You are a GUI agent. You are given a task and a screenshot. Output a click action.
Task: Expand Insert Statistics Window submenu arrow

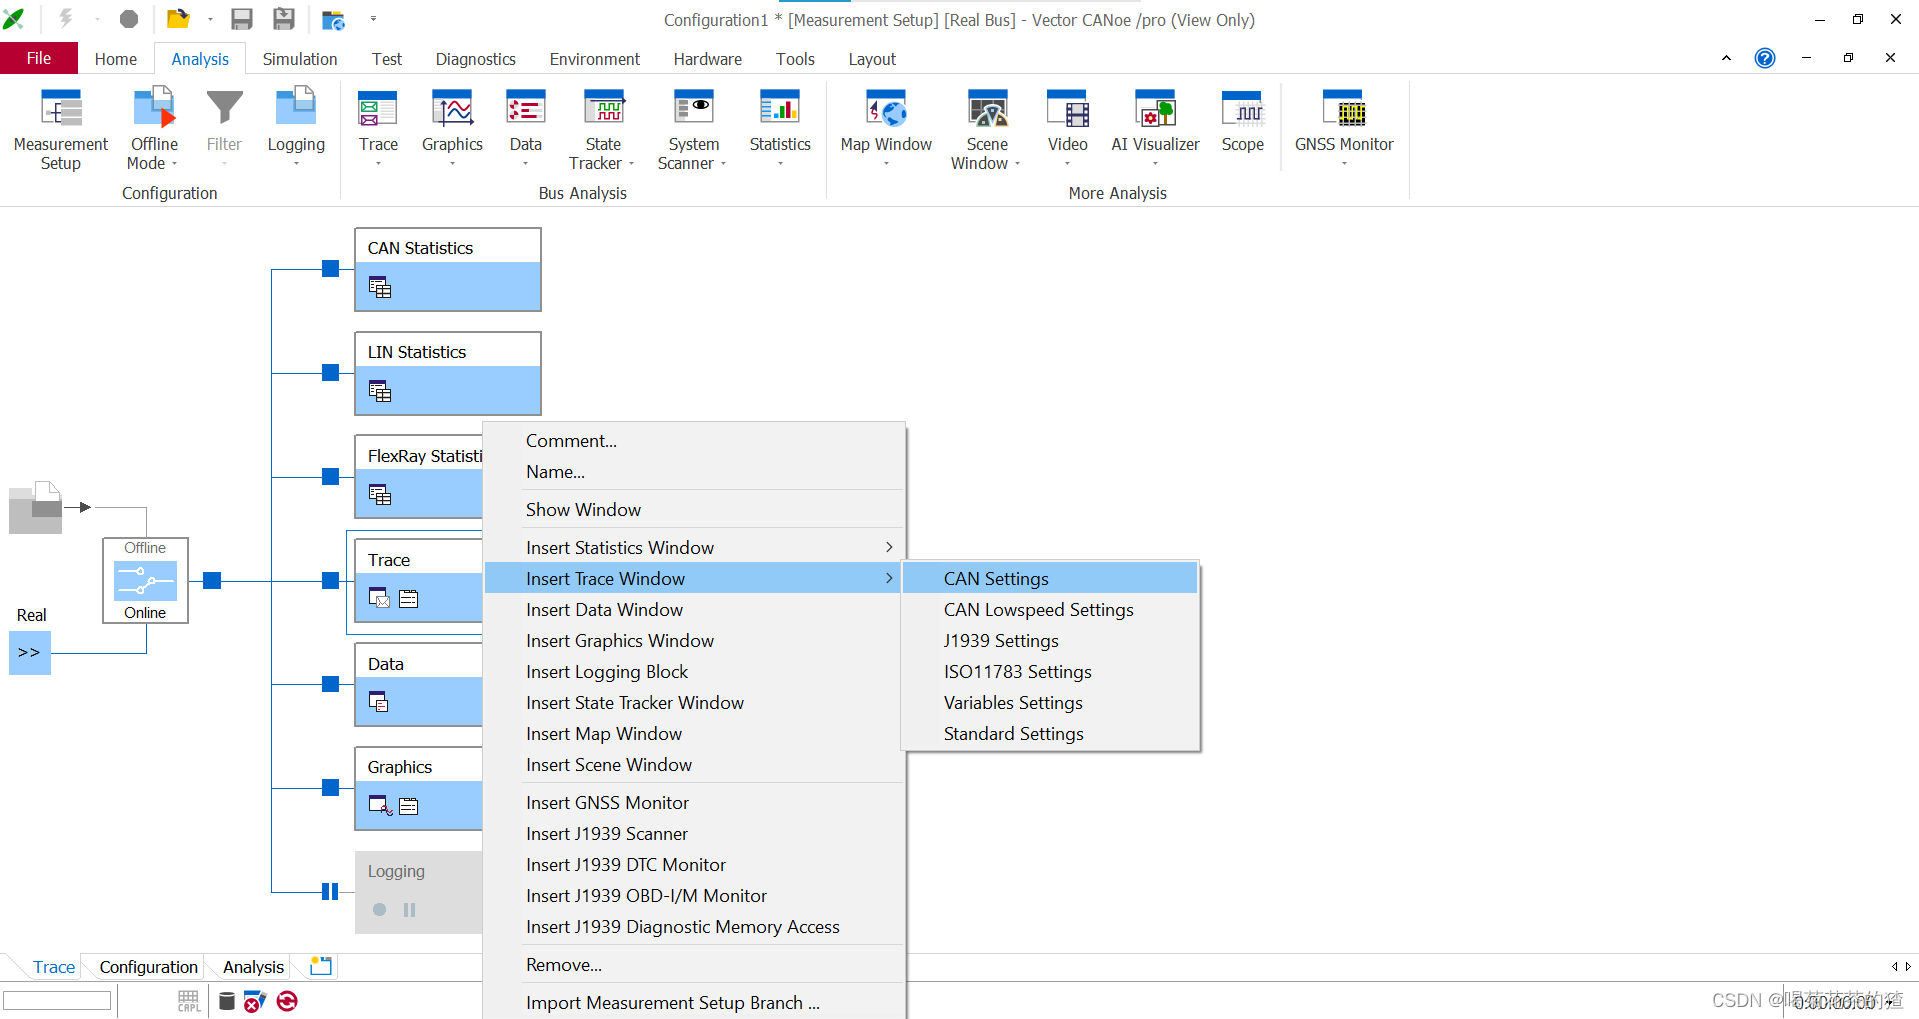click(888, 547)
